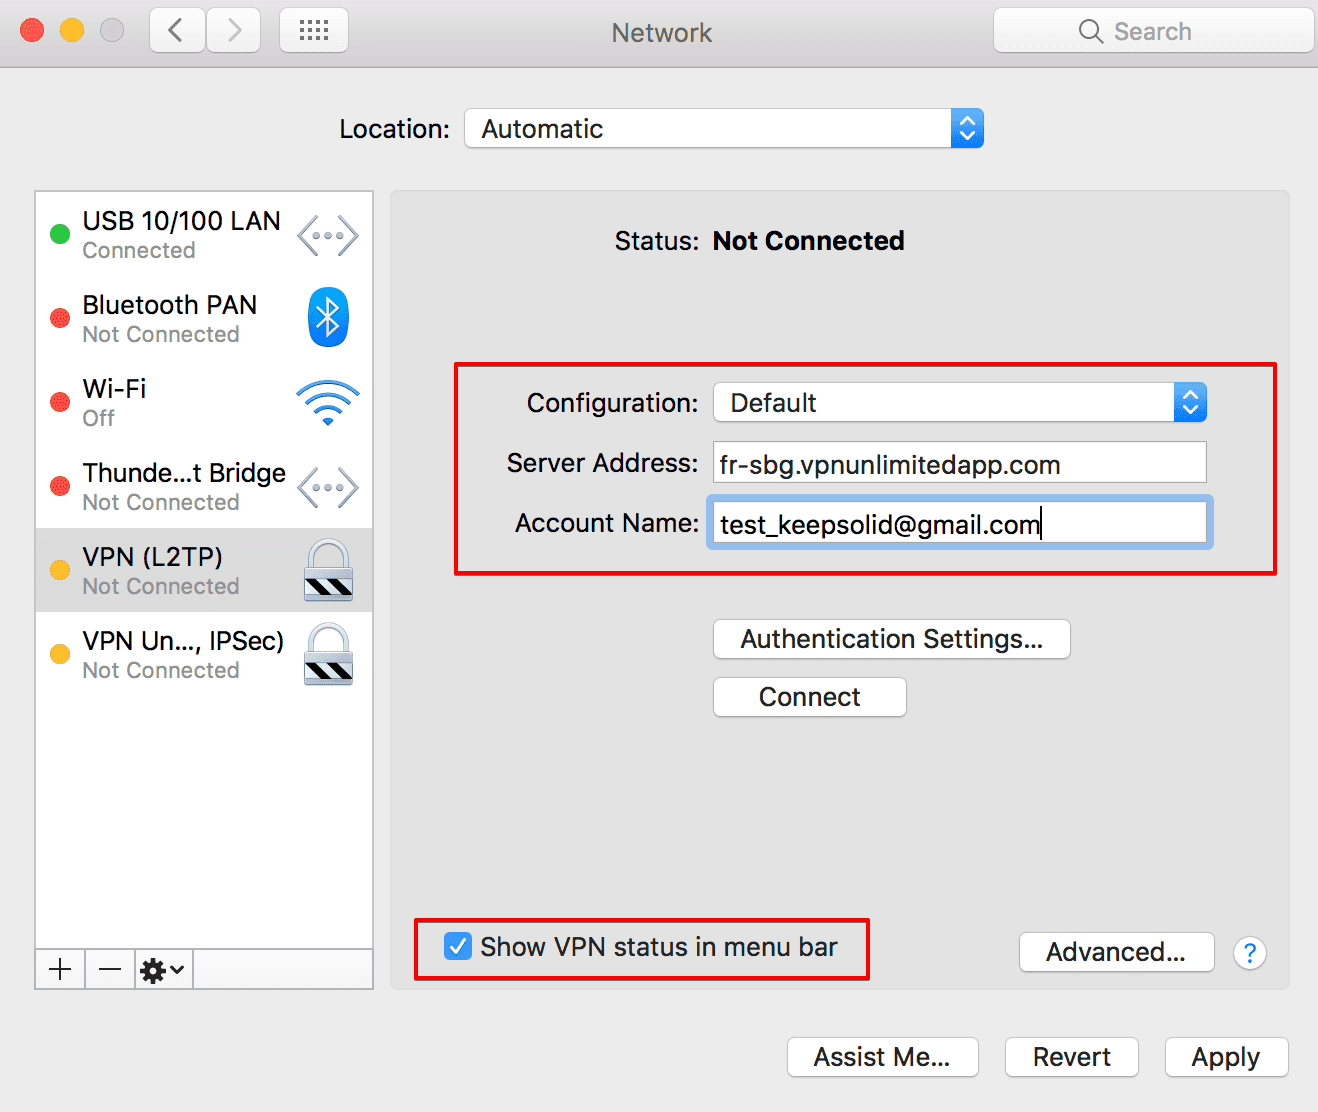Click the Connect button

809,697
